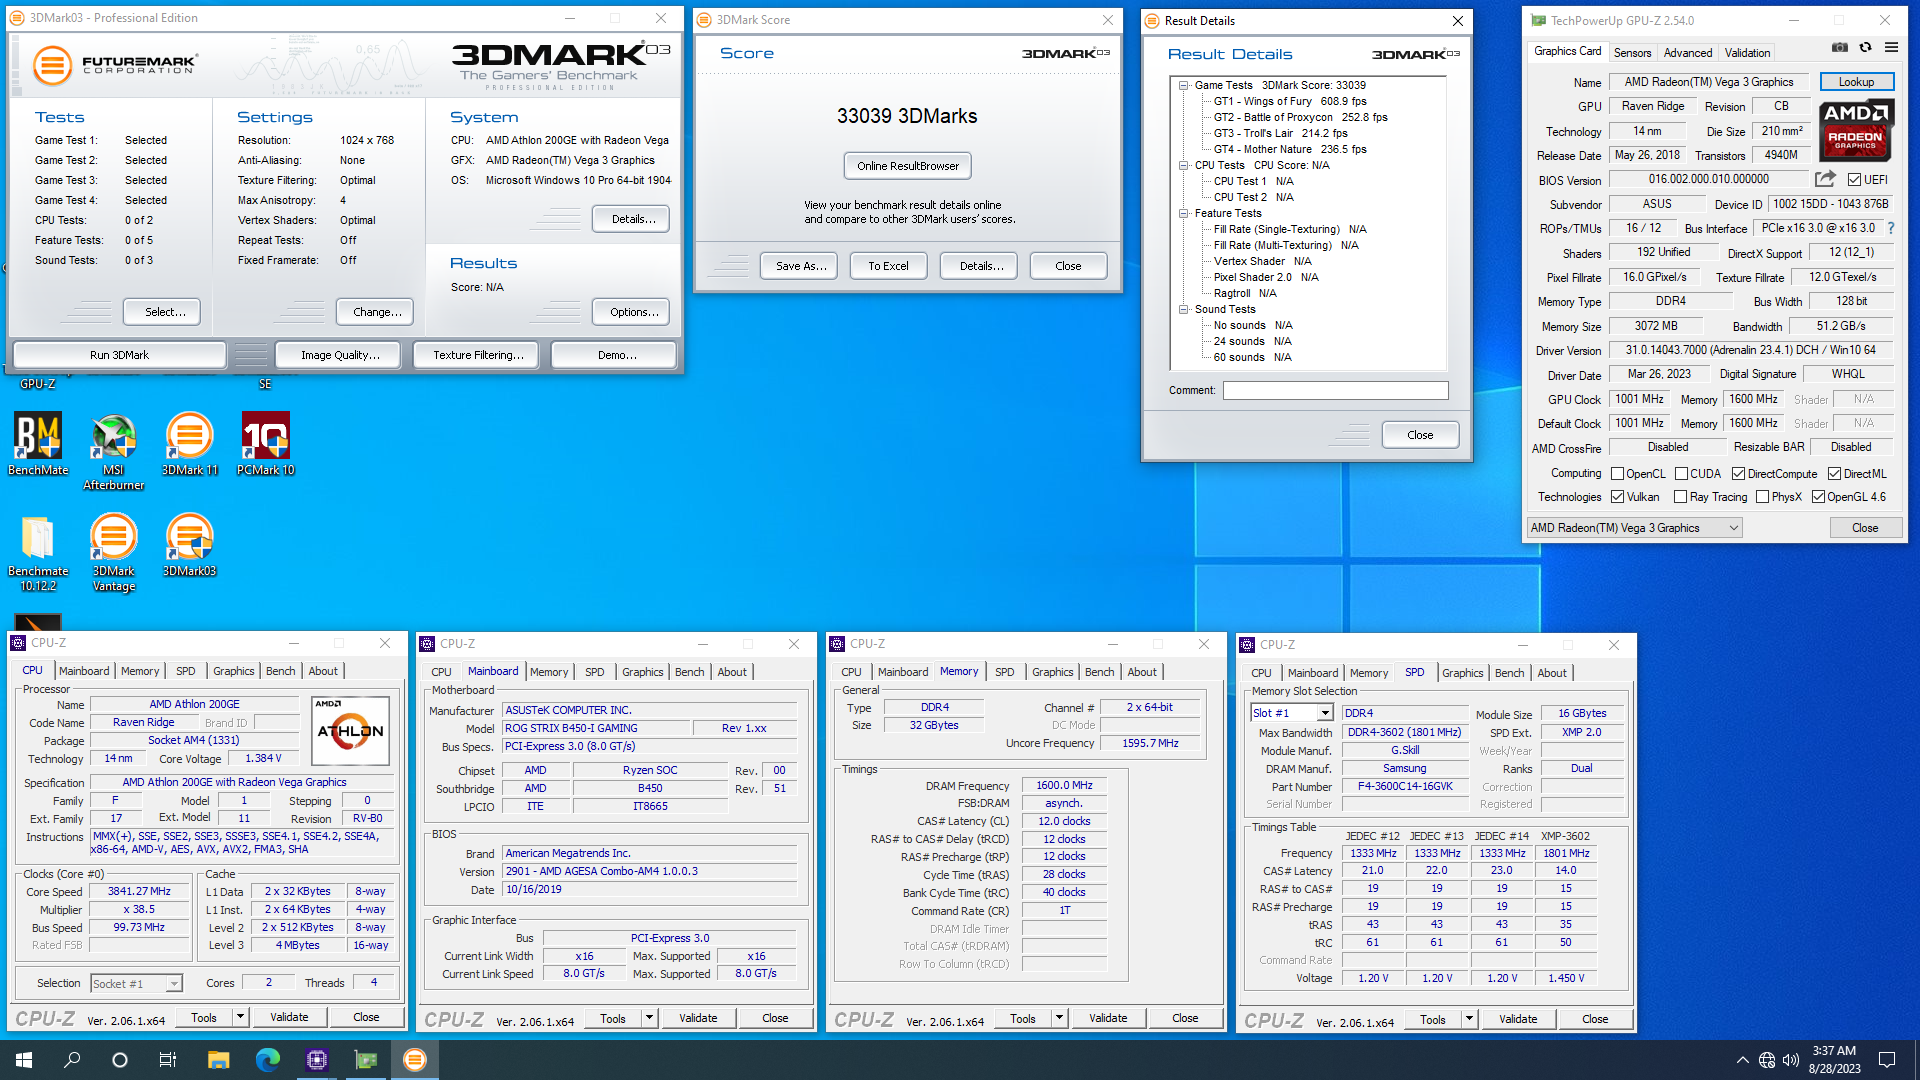Open Task View on the taskbar

coord(168,1060)
